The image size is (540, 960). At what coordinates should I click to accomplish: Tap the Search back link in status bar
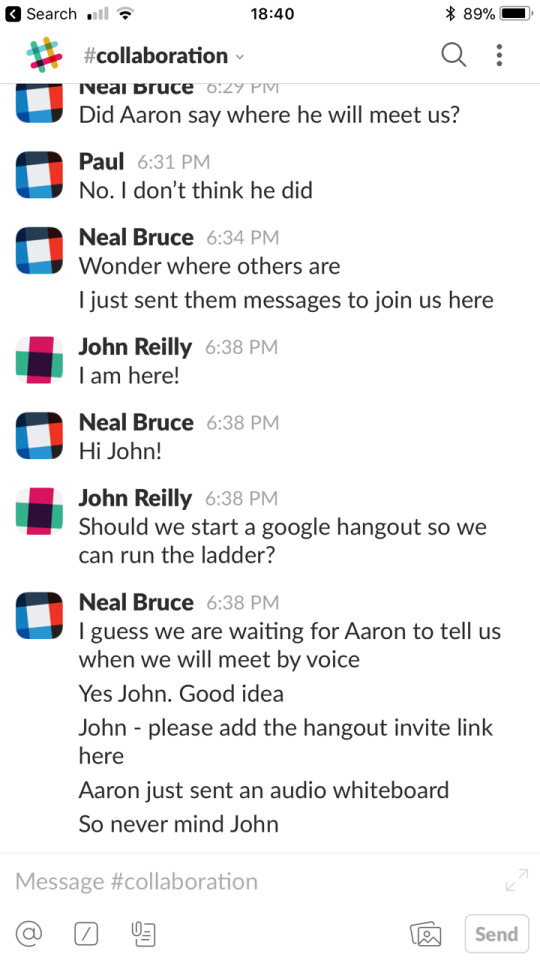(x=41, y=13)
